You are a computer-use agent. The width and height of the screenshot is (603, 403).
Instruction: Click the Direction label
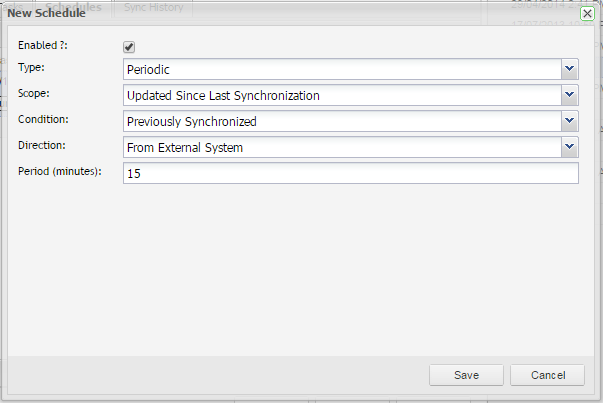pyautogui.click(x=43, y=145)
